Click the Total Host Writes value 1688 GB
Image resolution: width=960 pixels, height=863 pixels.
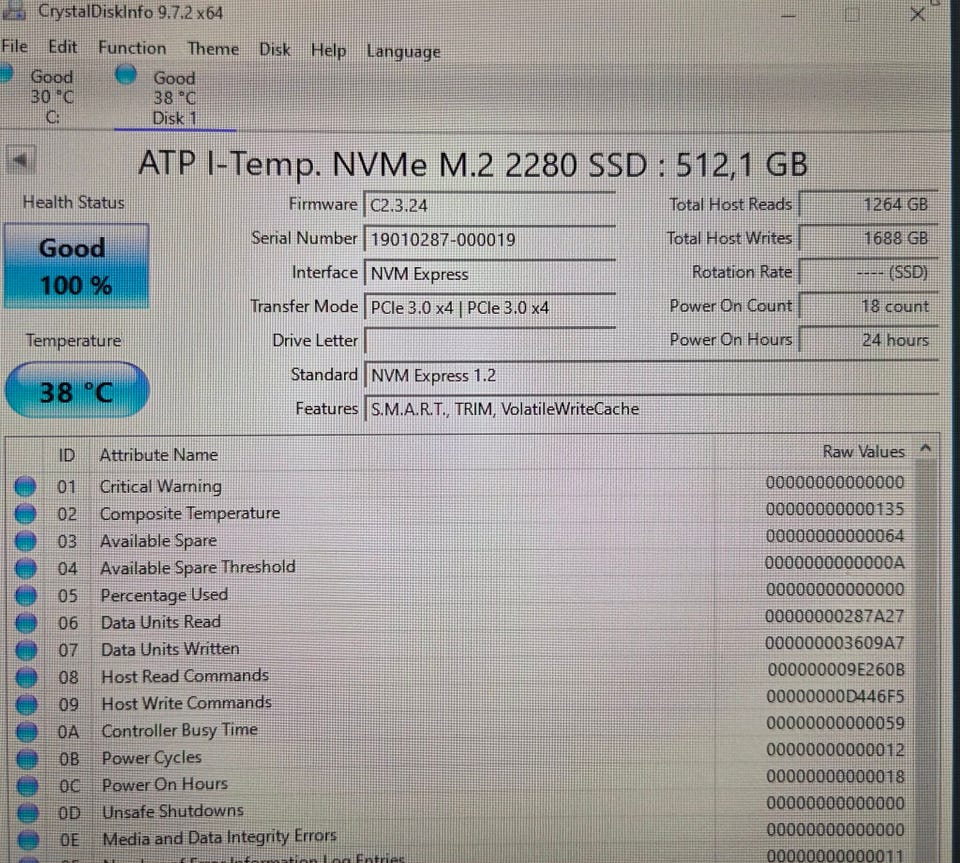coord(869,238)
